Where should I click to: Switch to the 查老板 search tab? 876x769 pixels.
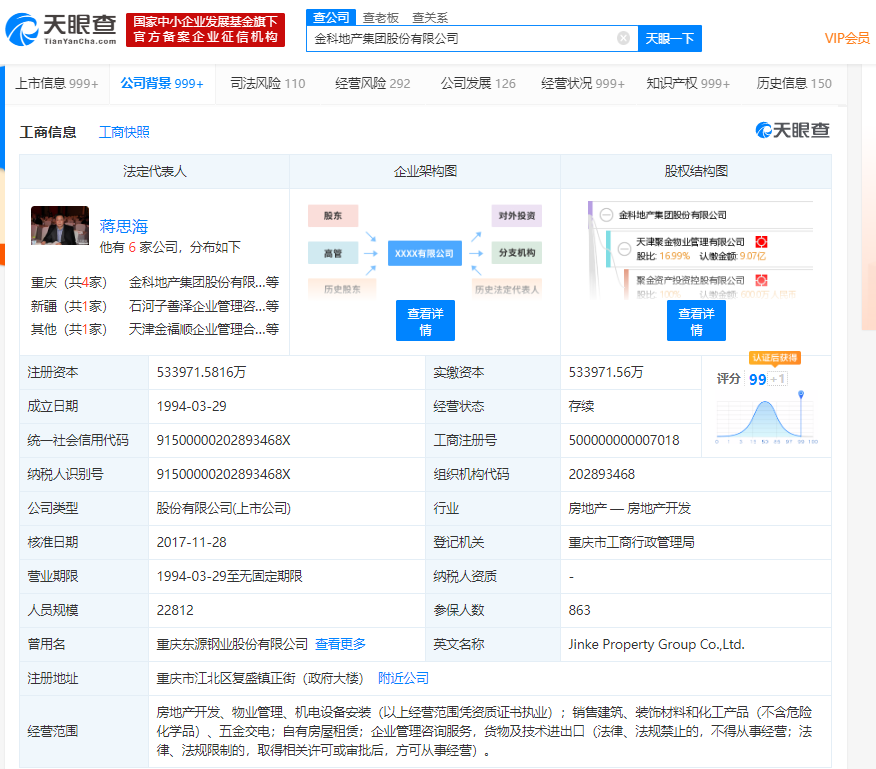(x=380, y=17)
